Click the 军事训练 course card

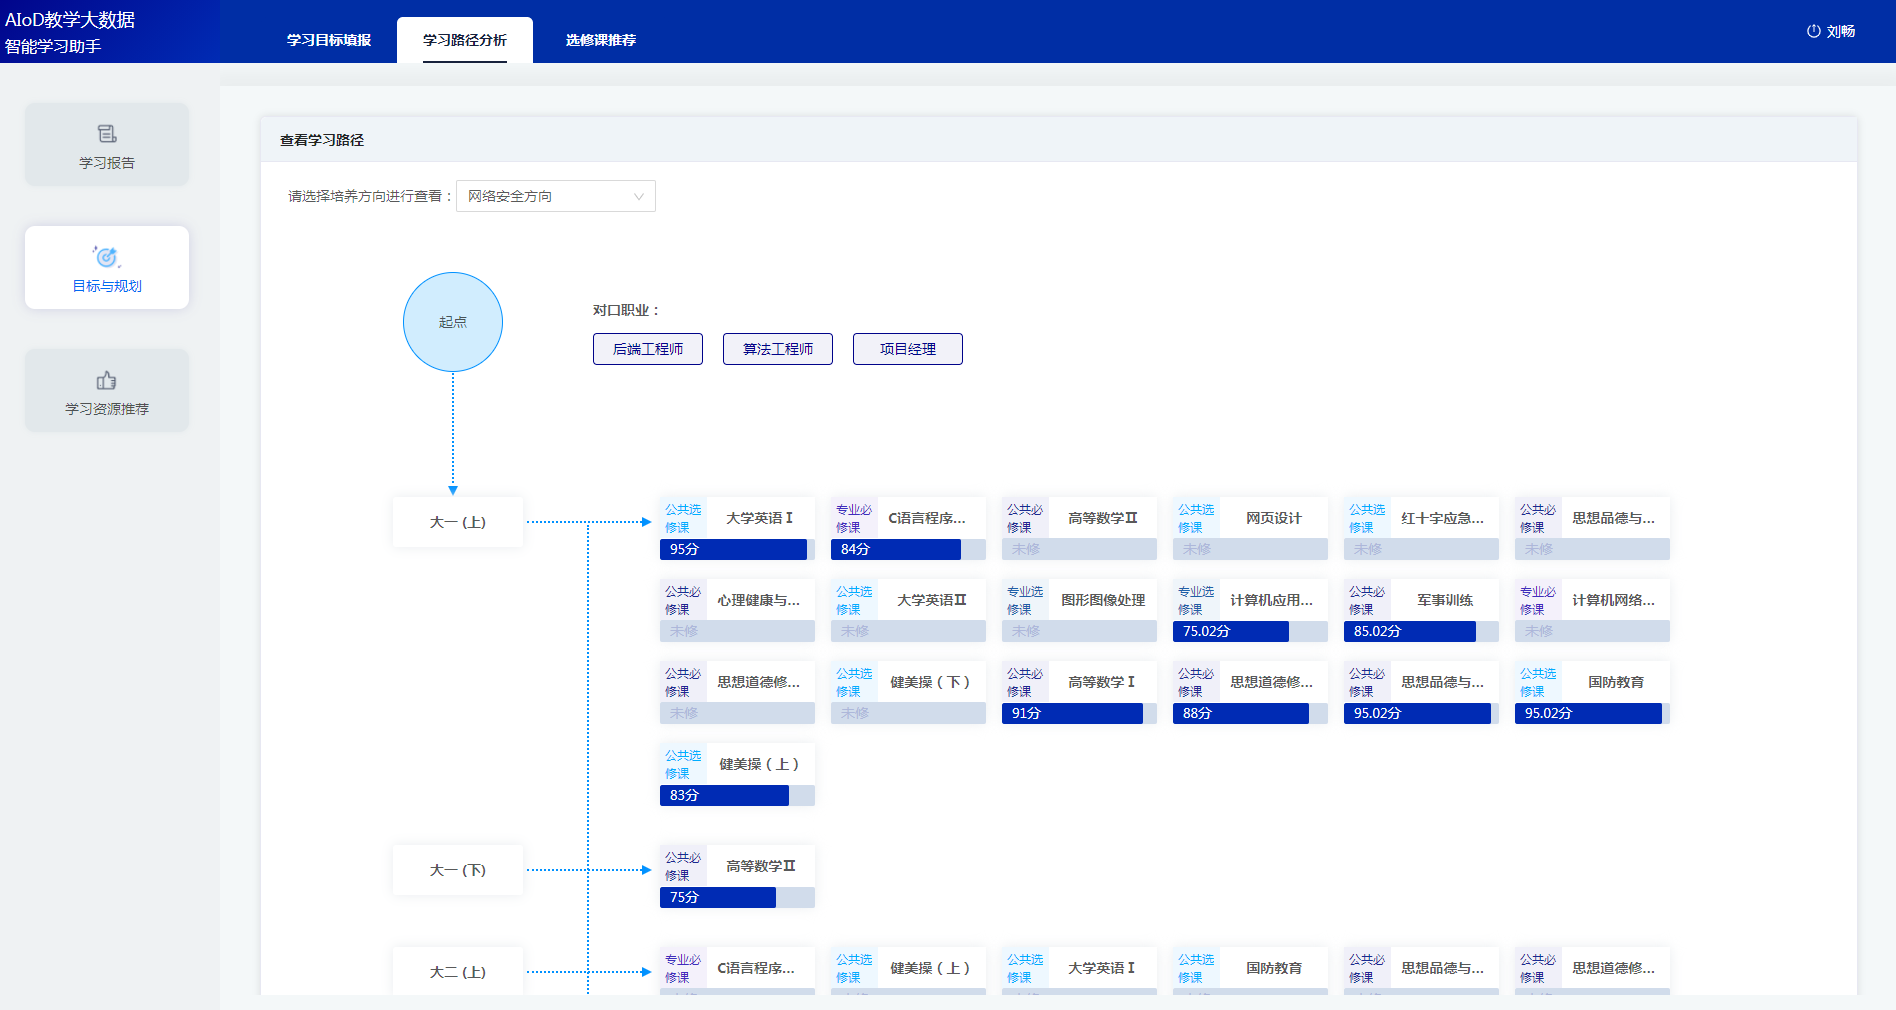click(x=1421, y=600)
